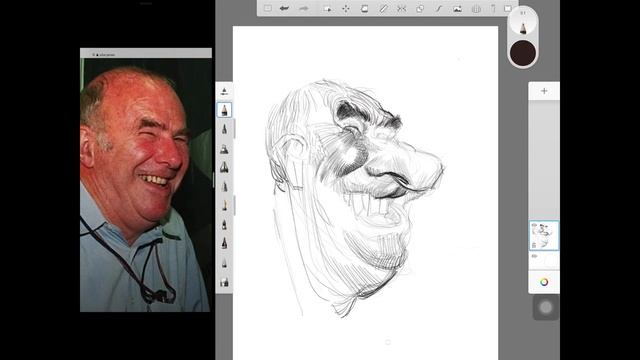Click the reference photo window title bar
Viewport: 640px width, 360px height.
146,53
